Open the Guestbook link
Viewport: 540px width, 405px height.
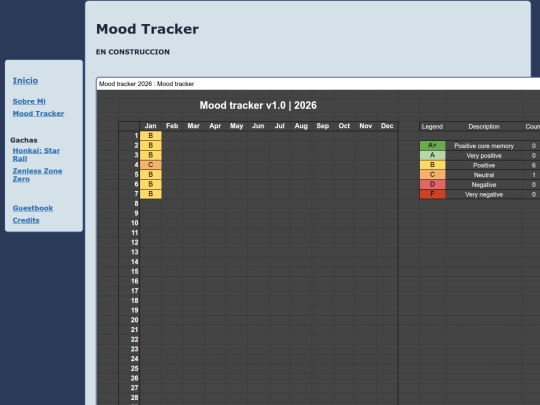pyautogui.click(x=33, y=208)
